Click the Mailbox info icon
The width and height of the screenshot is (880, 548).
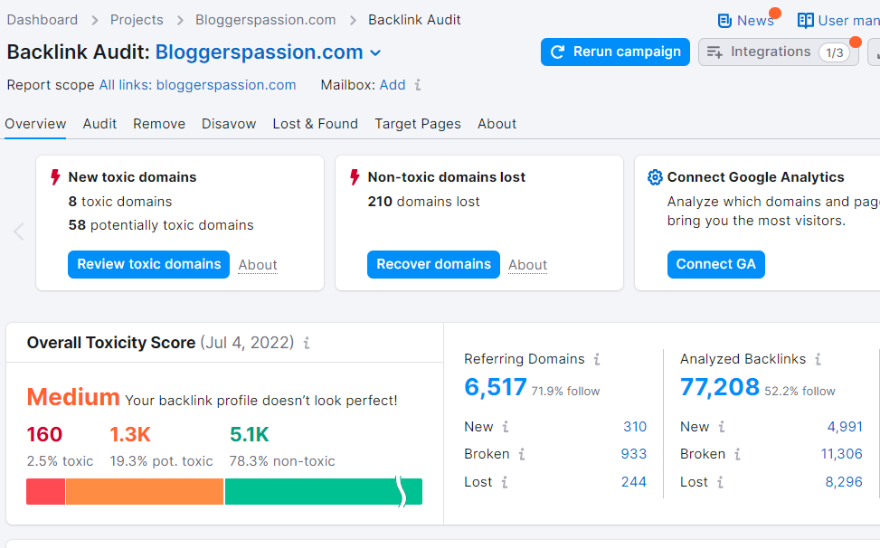pos(418,85)
